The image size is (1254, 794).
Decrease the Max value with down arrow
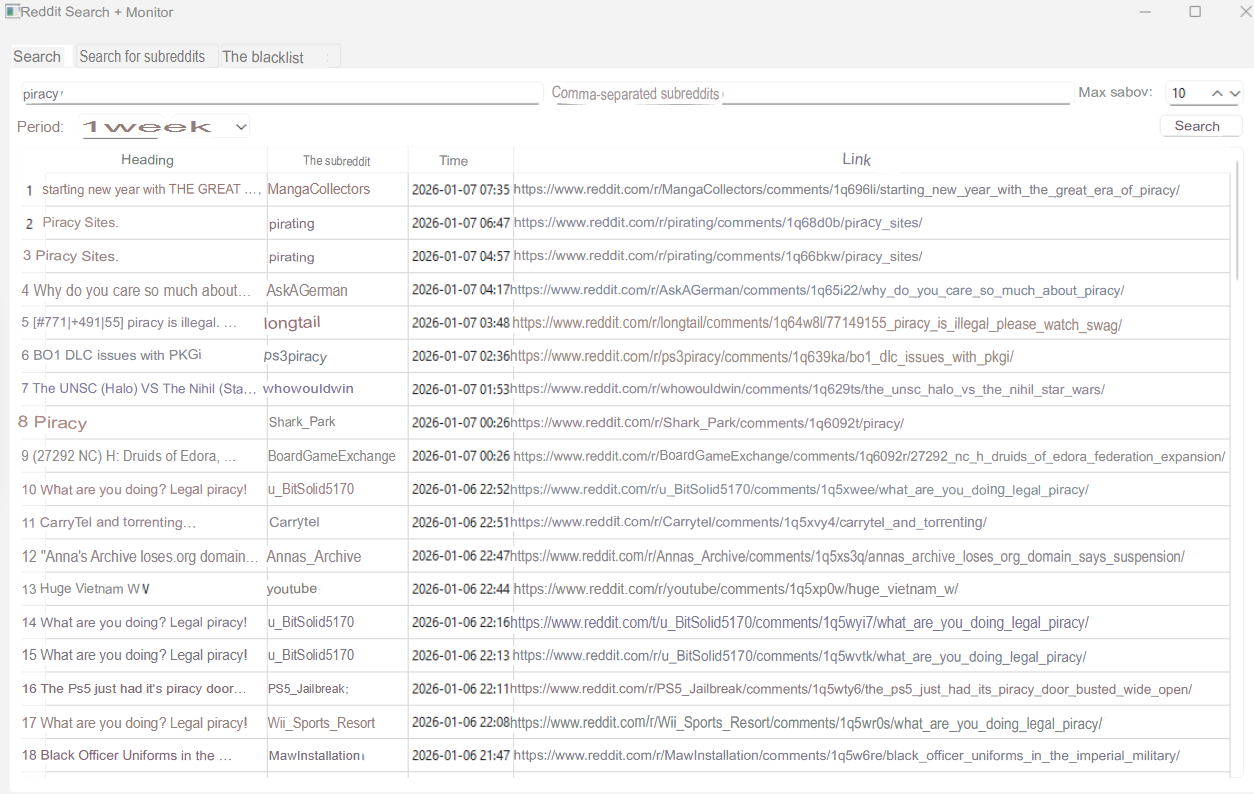(1235, 93)
